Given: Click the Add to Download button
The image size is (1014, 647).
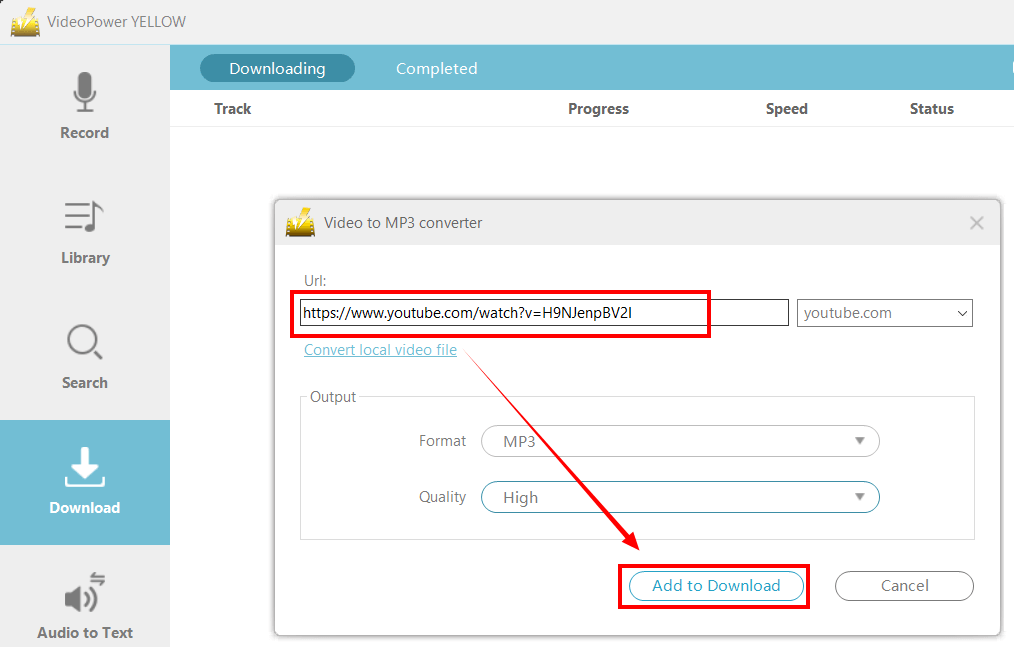Looking at the screenshot, I should 717,586.
